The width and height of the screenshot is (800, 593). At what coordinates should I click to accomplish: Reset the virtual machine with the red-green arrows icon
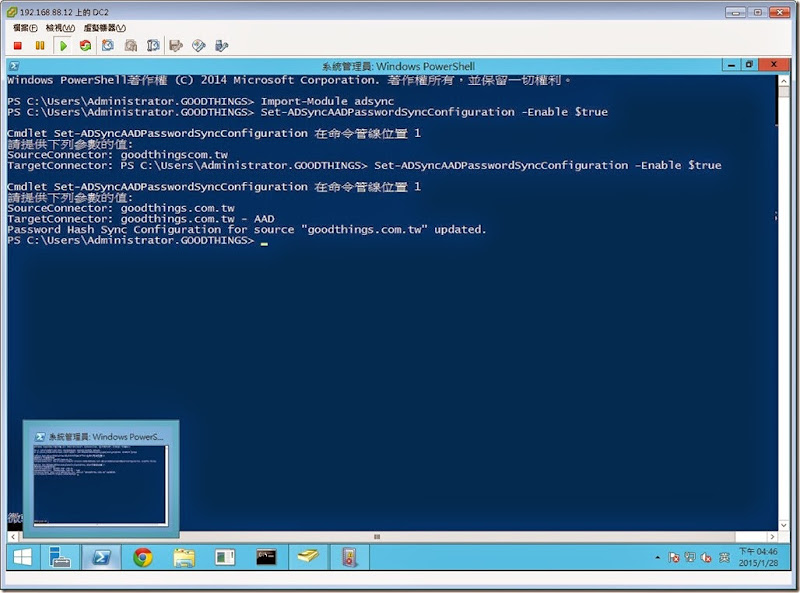click(x=85, y=46)
